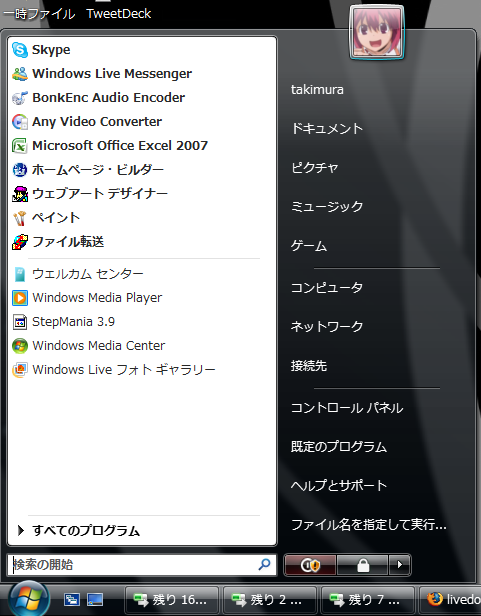
Task: Click Windows Media Center text label
Action: coord(99,346)
